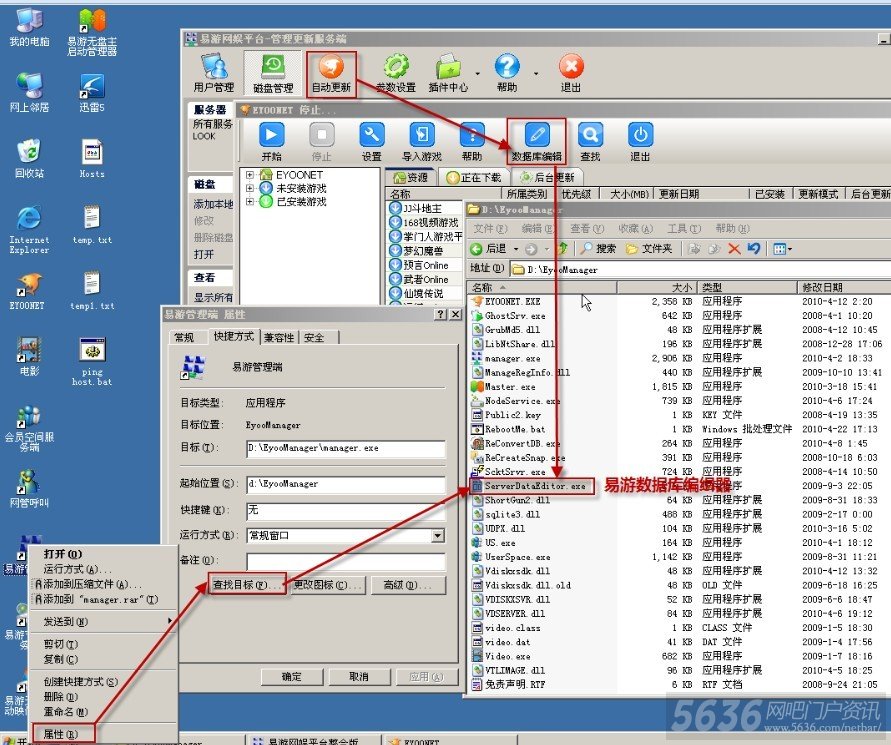Choose 发送到 in the context menu
Viewport: 891px width, 745px height.
coord(102,622)
